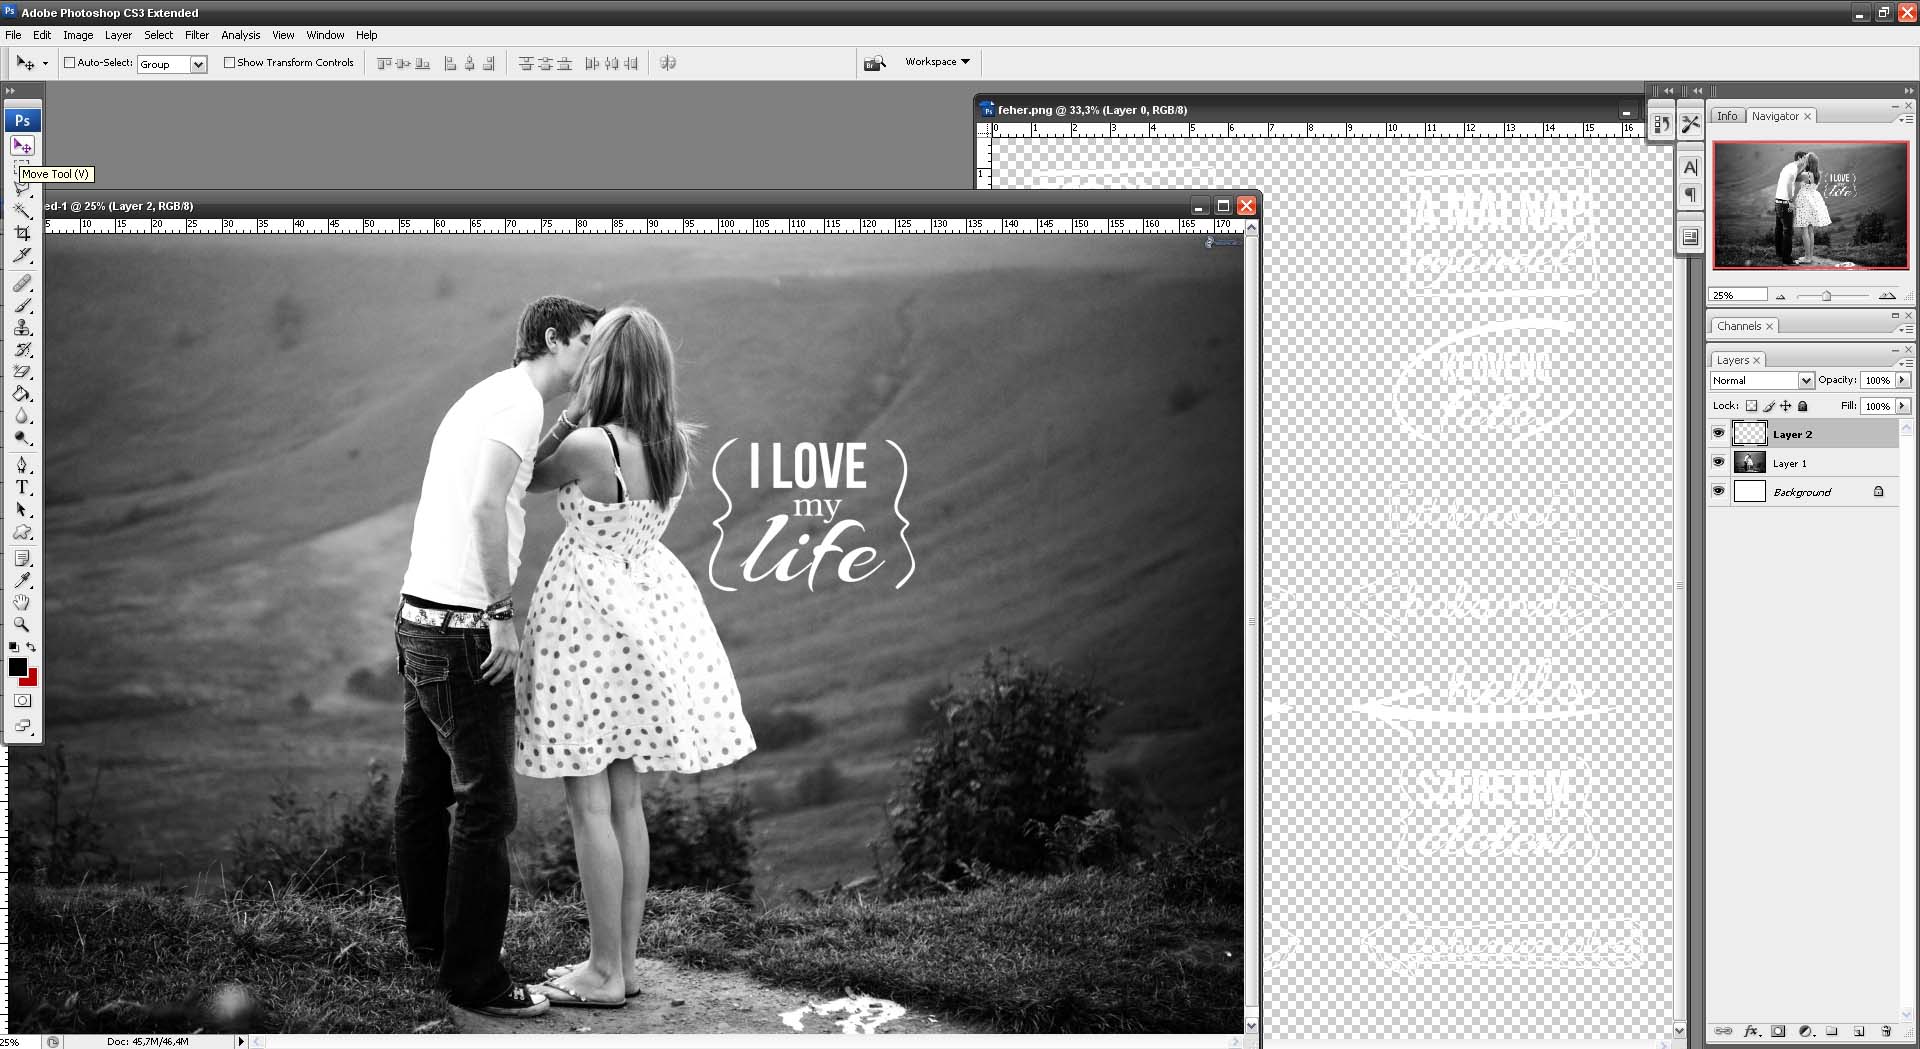Viewport: 1920px width, 1049px height.
Task: Select the Horizontal Type tool
Action: 22,488
